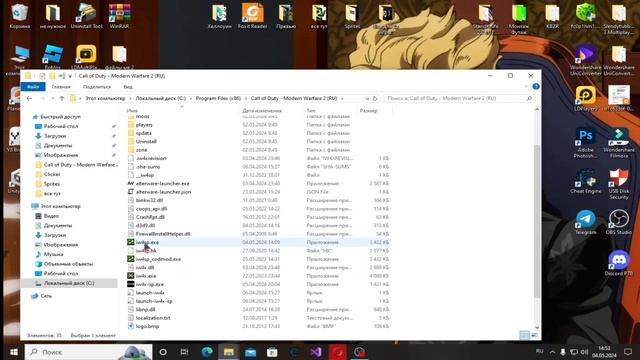The height and width of the screenshot is (360, 640).
Task: Expand the ribbon with the chevron
Action: point(526,87)
